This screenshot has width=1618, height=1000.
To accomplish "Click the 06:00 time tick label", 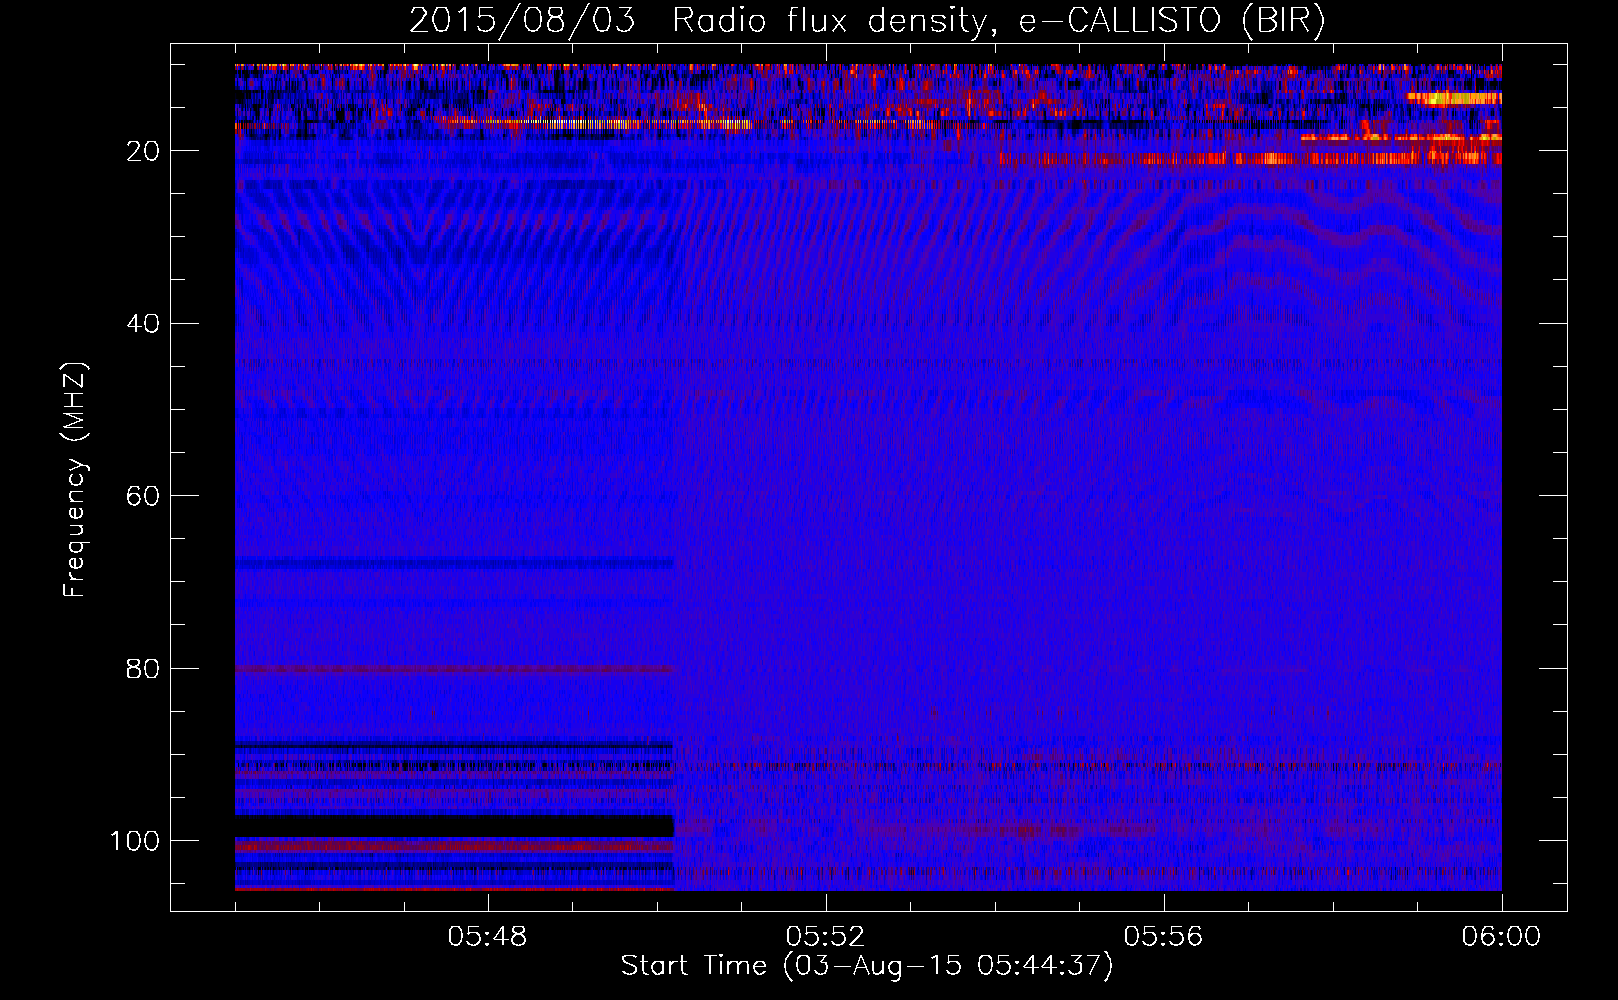I will [x=1501, y=937].
